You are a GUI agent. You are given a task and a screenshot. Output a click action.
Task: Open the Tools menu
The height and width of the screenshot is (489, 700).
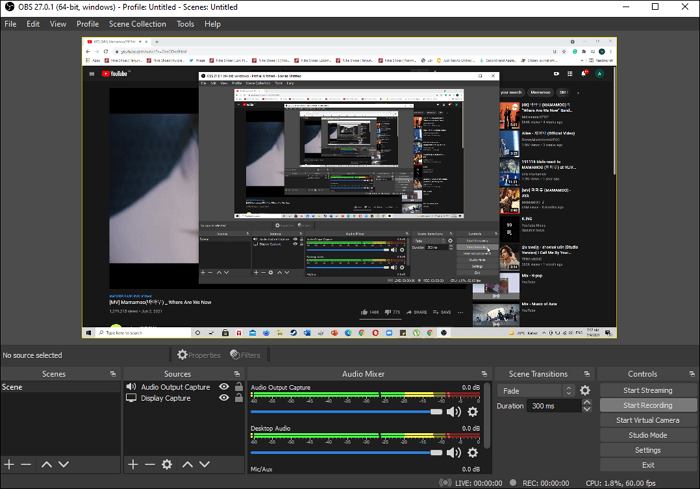[185, 24]
